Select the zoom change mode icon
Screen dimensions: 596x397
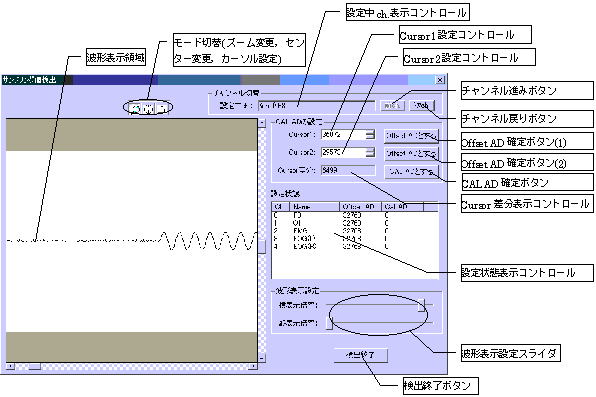(135, 108)
